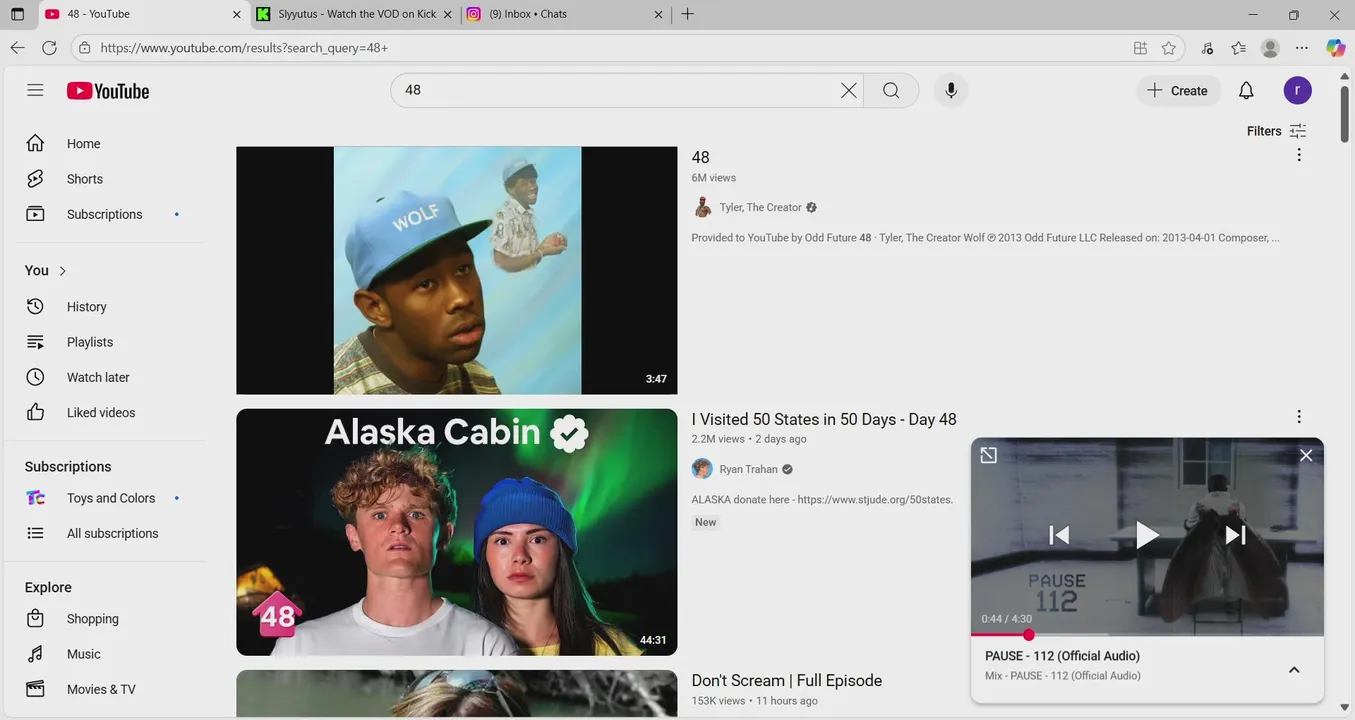The image size is (1355, 720).
Task: Open the browser profile icon
Action: pos(1270,47)
